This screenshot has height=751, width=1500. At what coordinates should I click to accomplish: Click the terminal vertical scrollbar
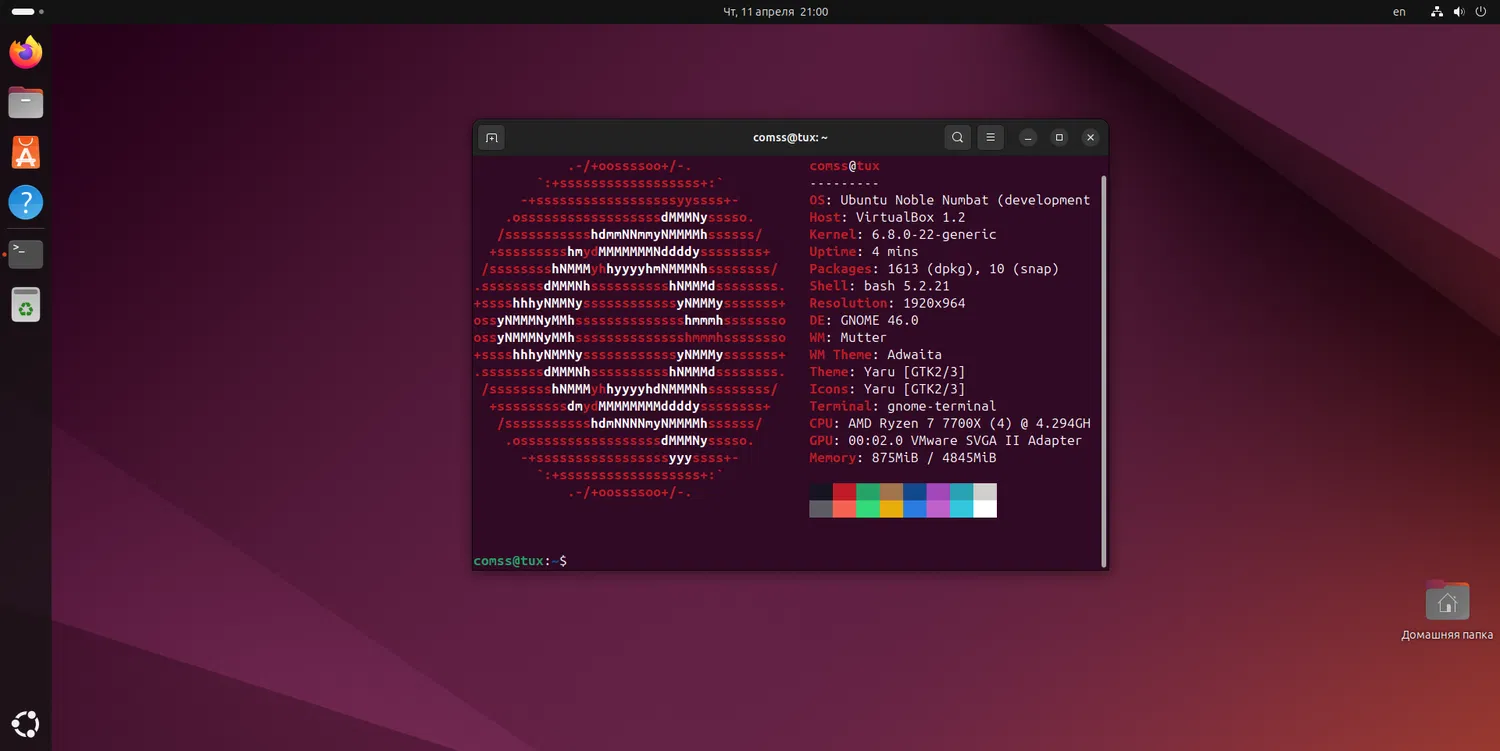tap(1103, 370)
